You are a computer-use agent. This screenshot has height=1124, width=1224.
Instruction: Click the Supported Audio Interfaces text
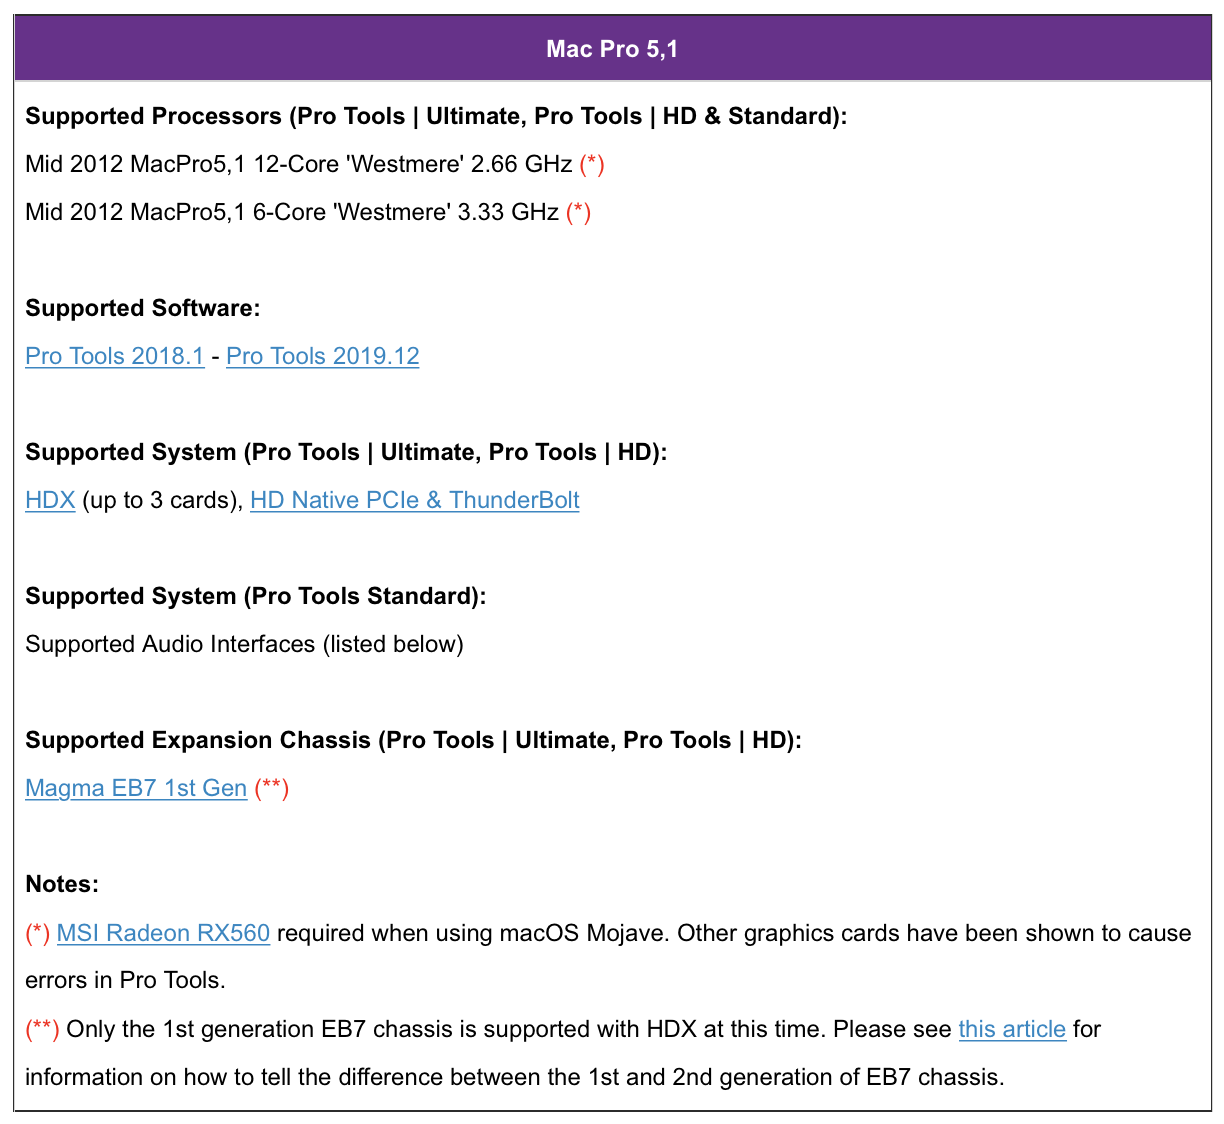pos(244,644)
